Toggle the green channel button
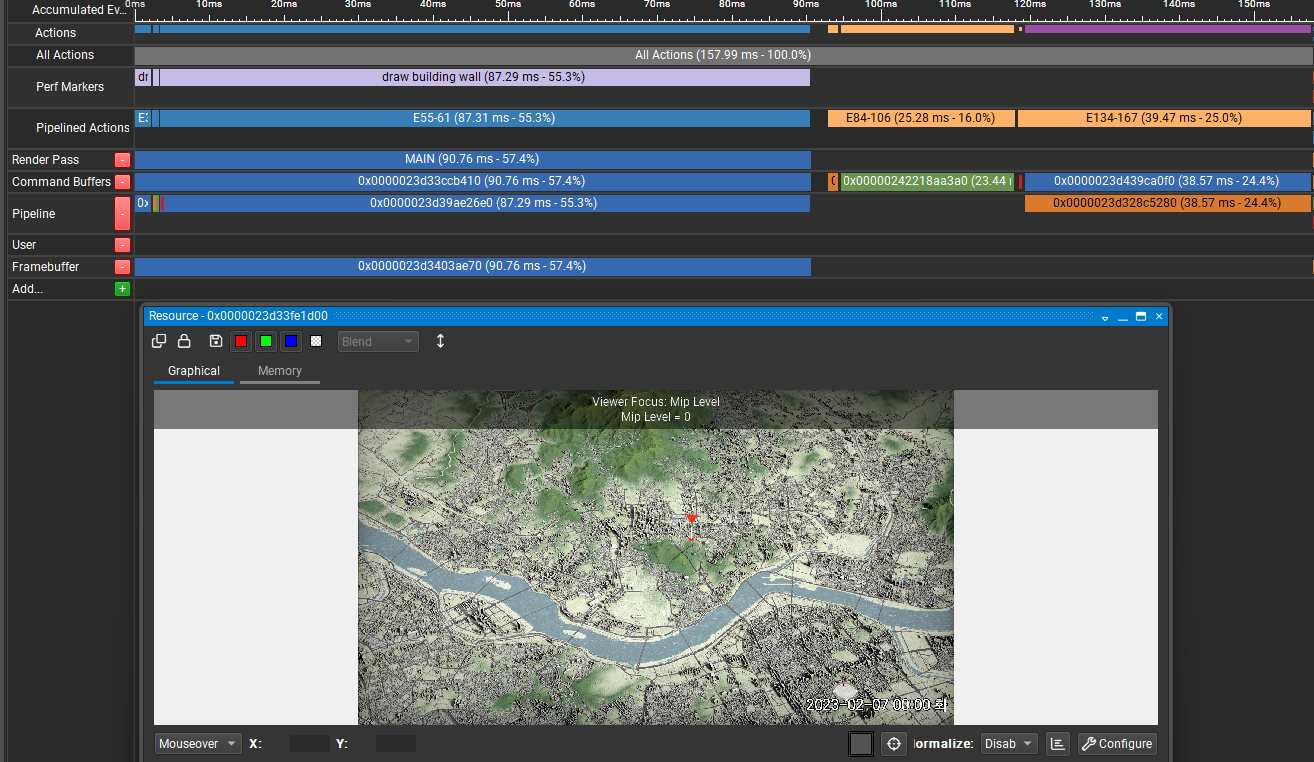Image resolution: width=1314 pixels, height=762 pixels. pyautogui.click(x=266, y=341)
